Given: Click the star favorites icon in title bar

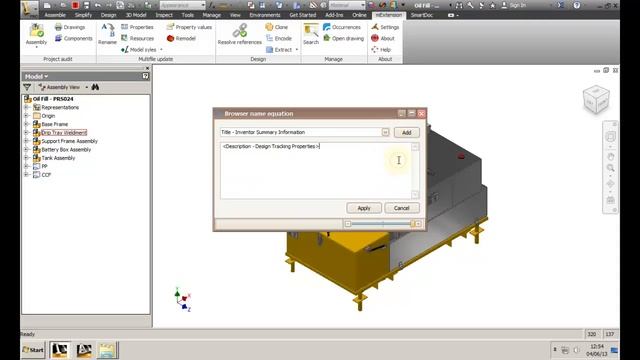Looking at the screenshot, I should pyautogui.click(x=492, y=5).
